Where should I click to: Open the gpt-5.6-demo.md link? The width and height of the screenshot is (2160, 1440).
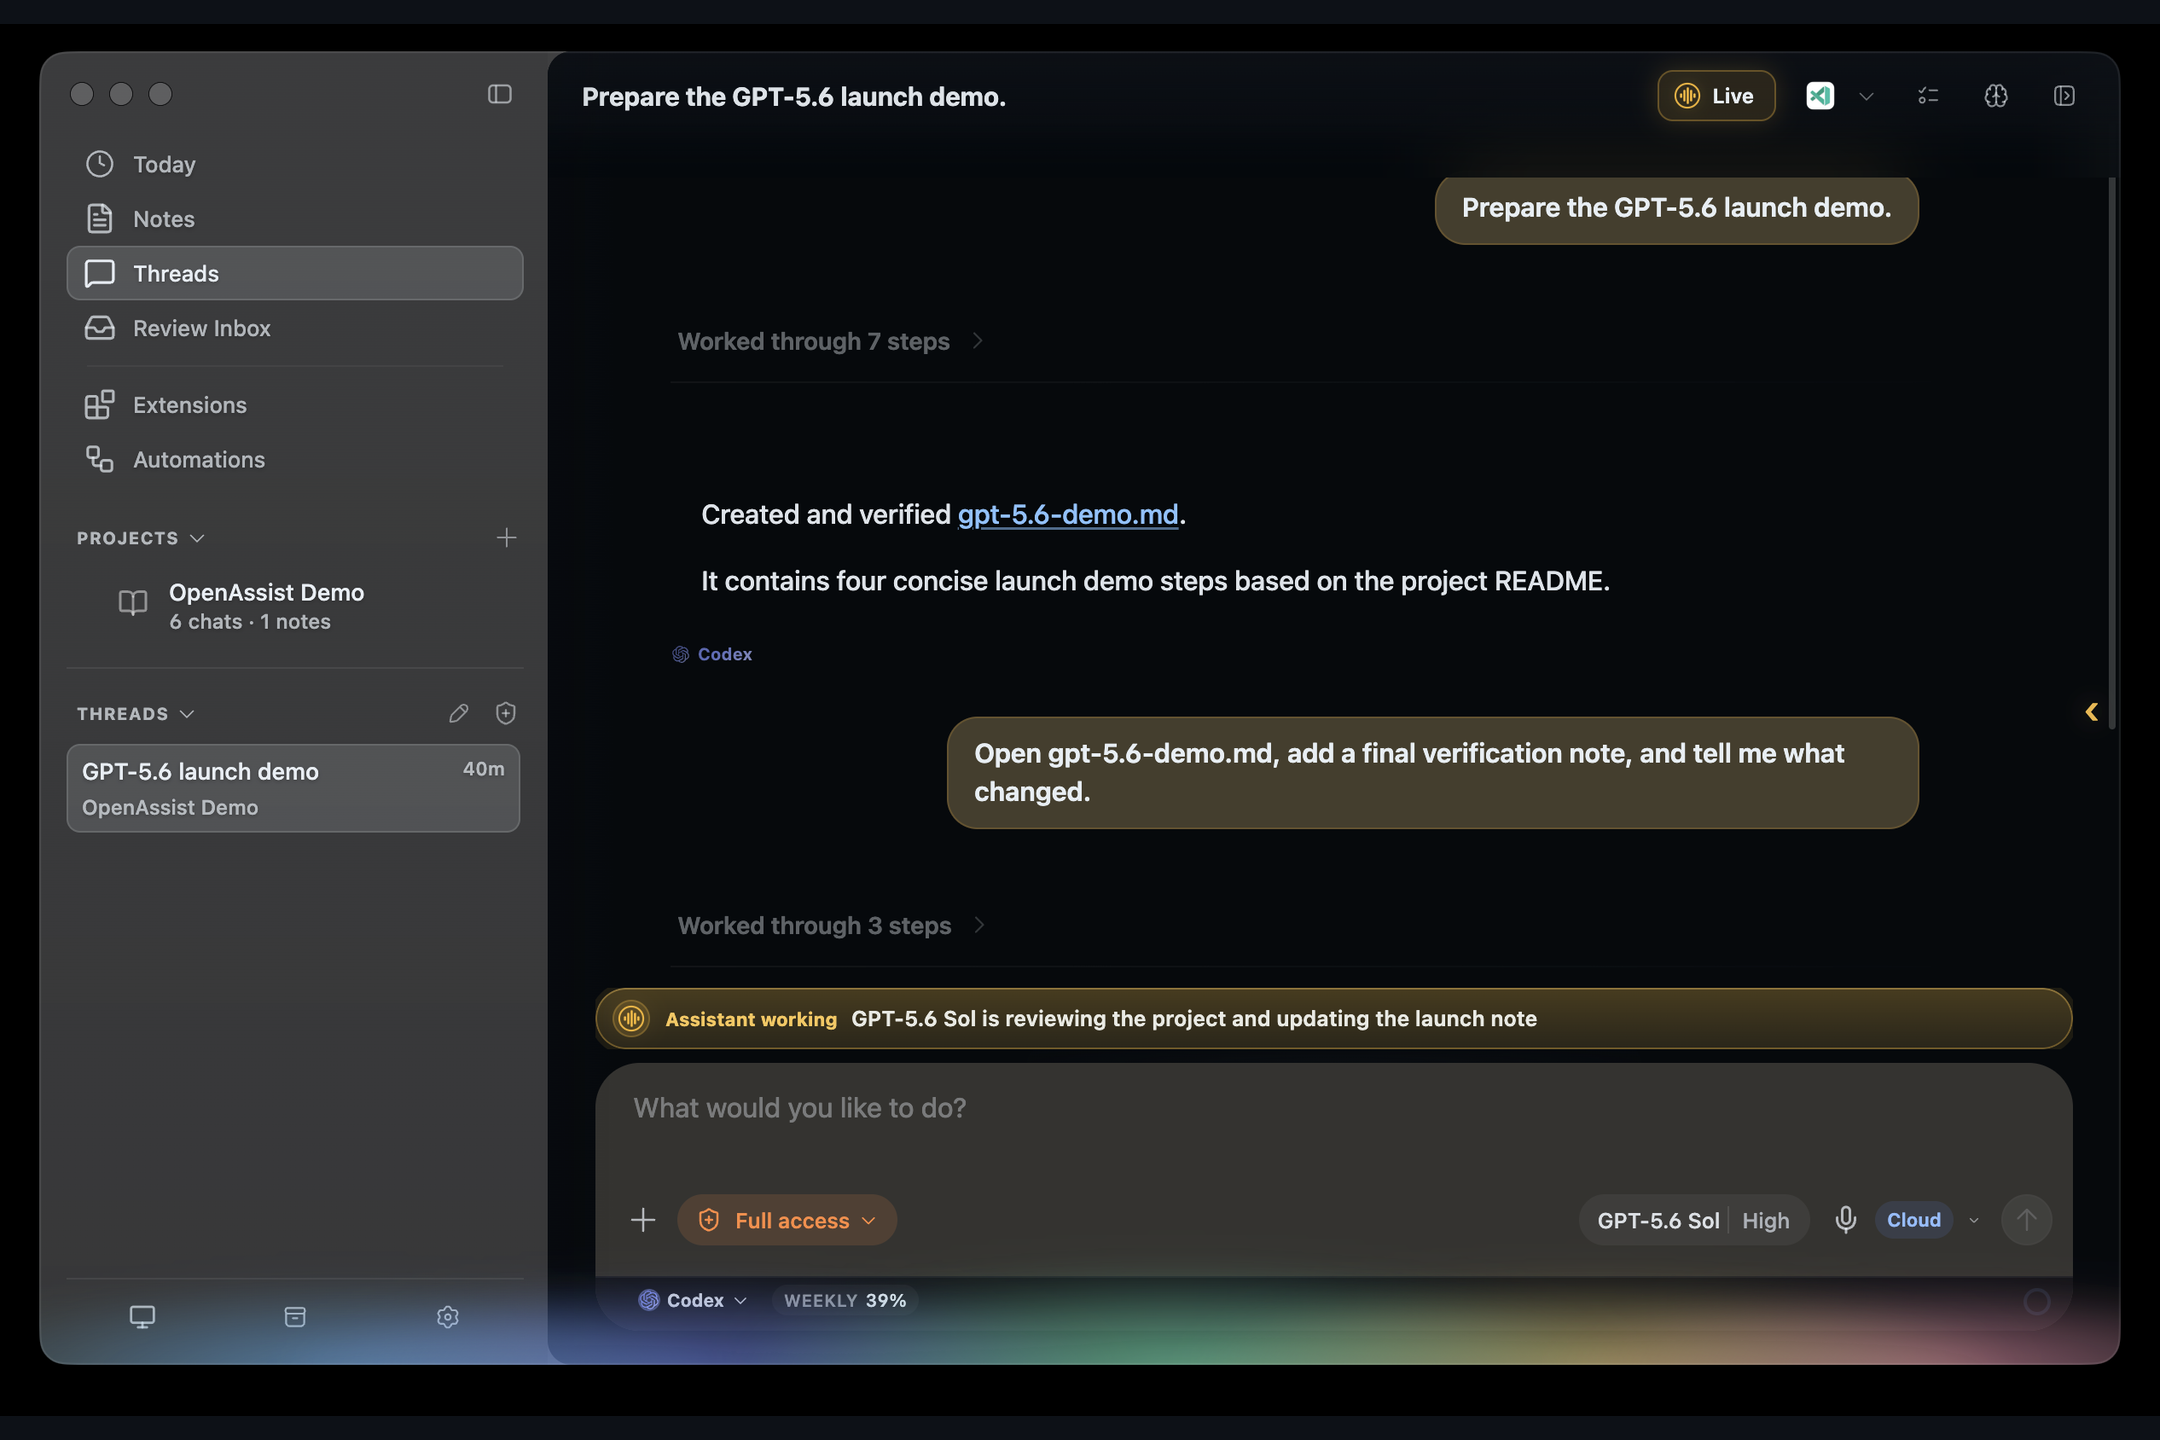[1067, 514]
